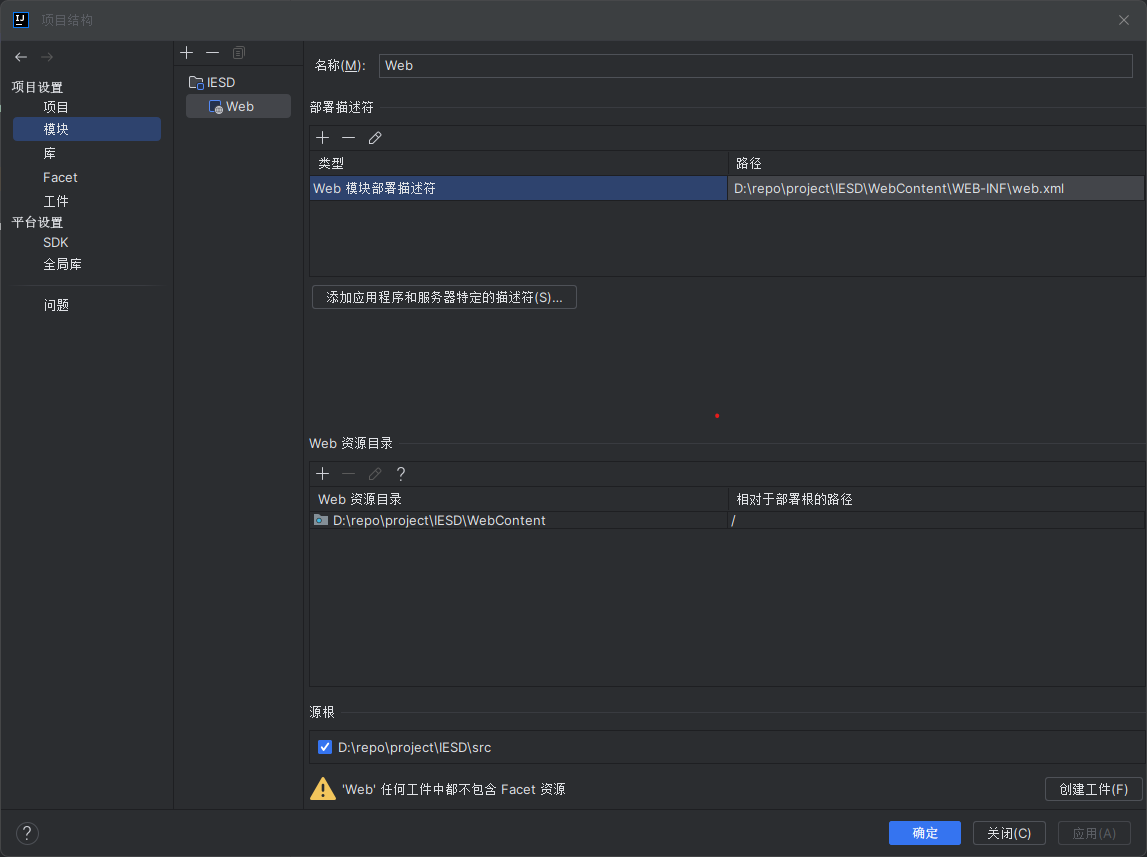The width and height of the screenshot is (1147, 857).
Task: Select the 模块 settings page
Action: [87, 129]
